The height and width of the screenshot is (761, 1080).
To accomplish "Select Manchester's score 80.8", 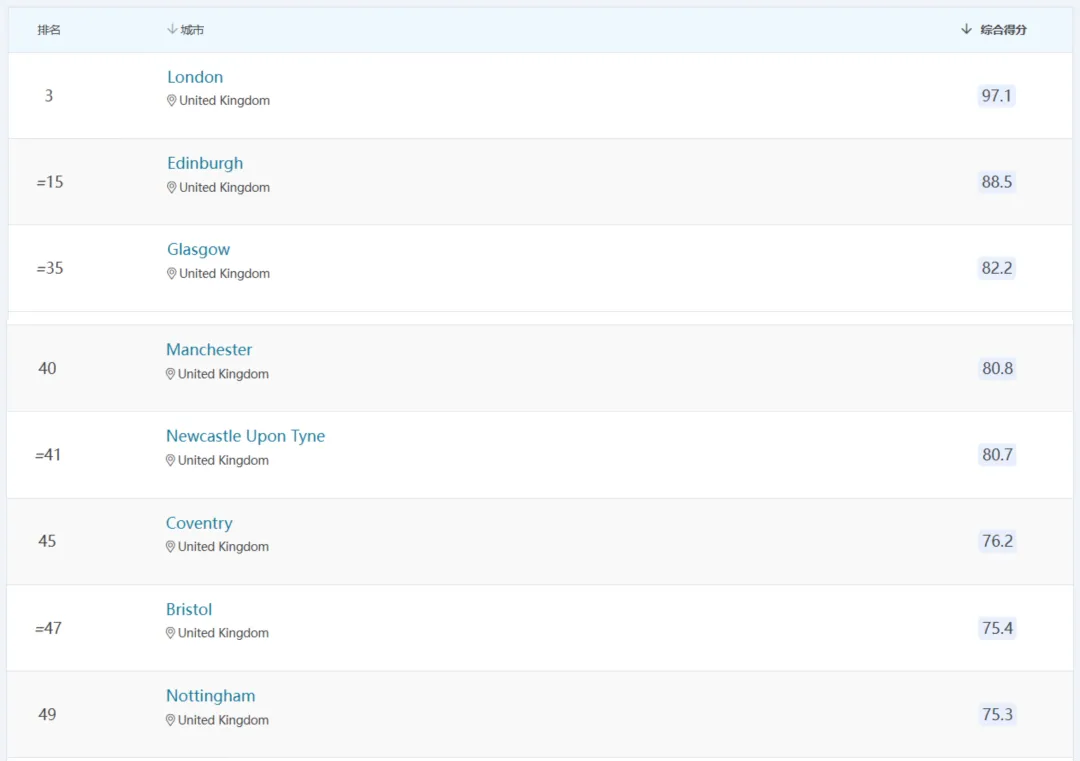I will [x=997, y=368].
